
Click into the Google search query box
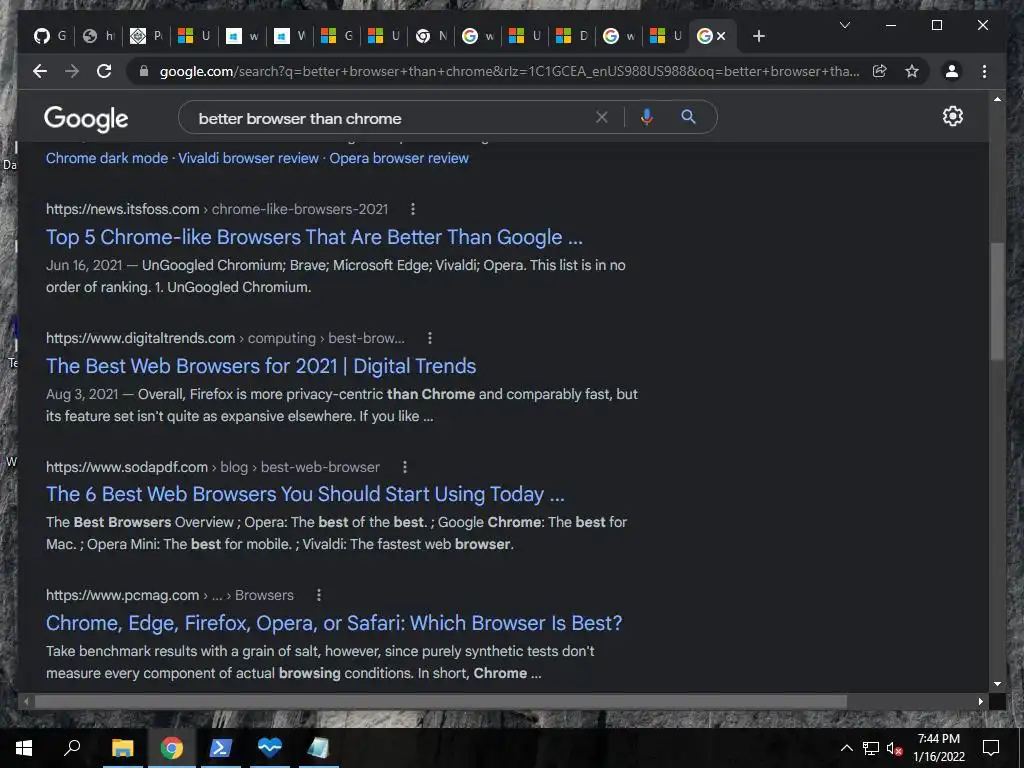tap(392, 118)
